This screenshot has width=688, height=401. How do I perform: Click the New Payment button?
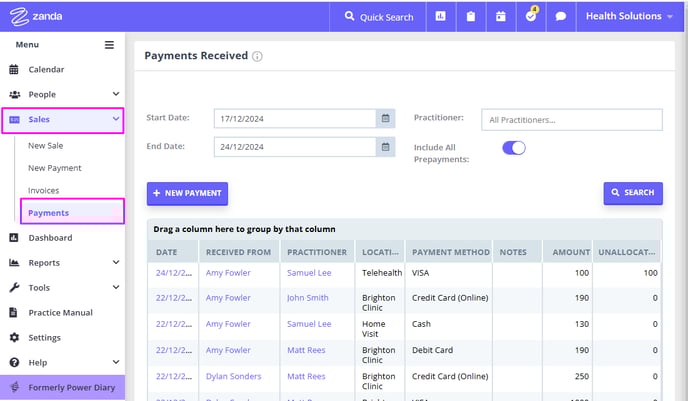(x=187, y=193)
